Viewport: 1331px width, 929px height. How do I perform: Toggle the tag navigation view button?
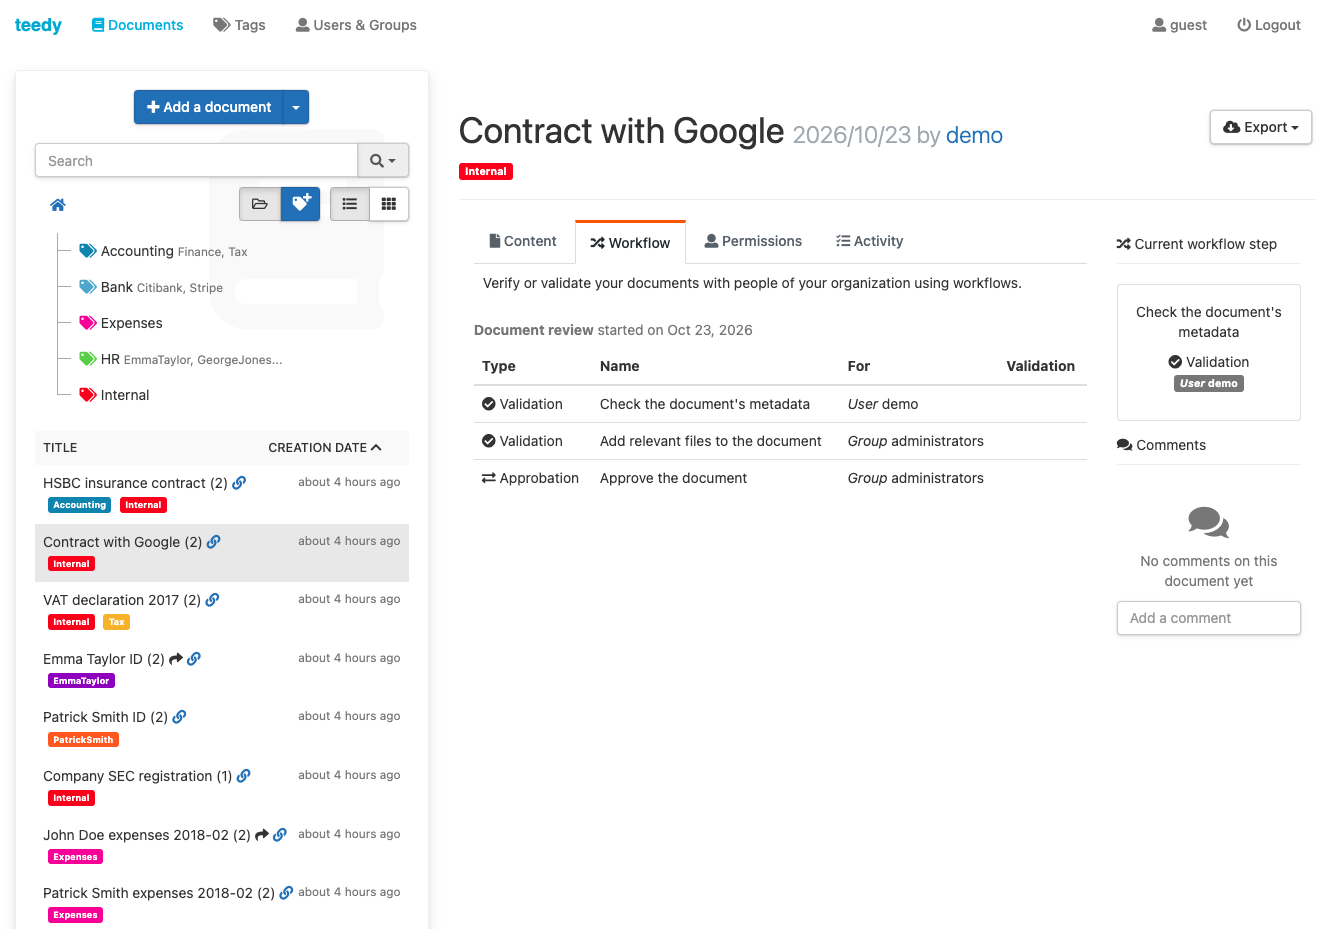(x=300, y=204)
